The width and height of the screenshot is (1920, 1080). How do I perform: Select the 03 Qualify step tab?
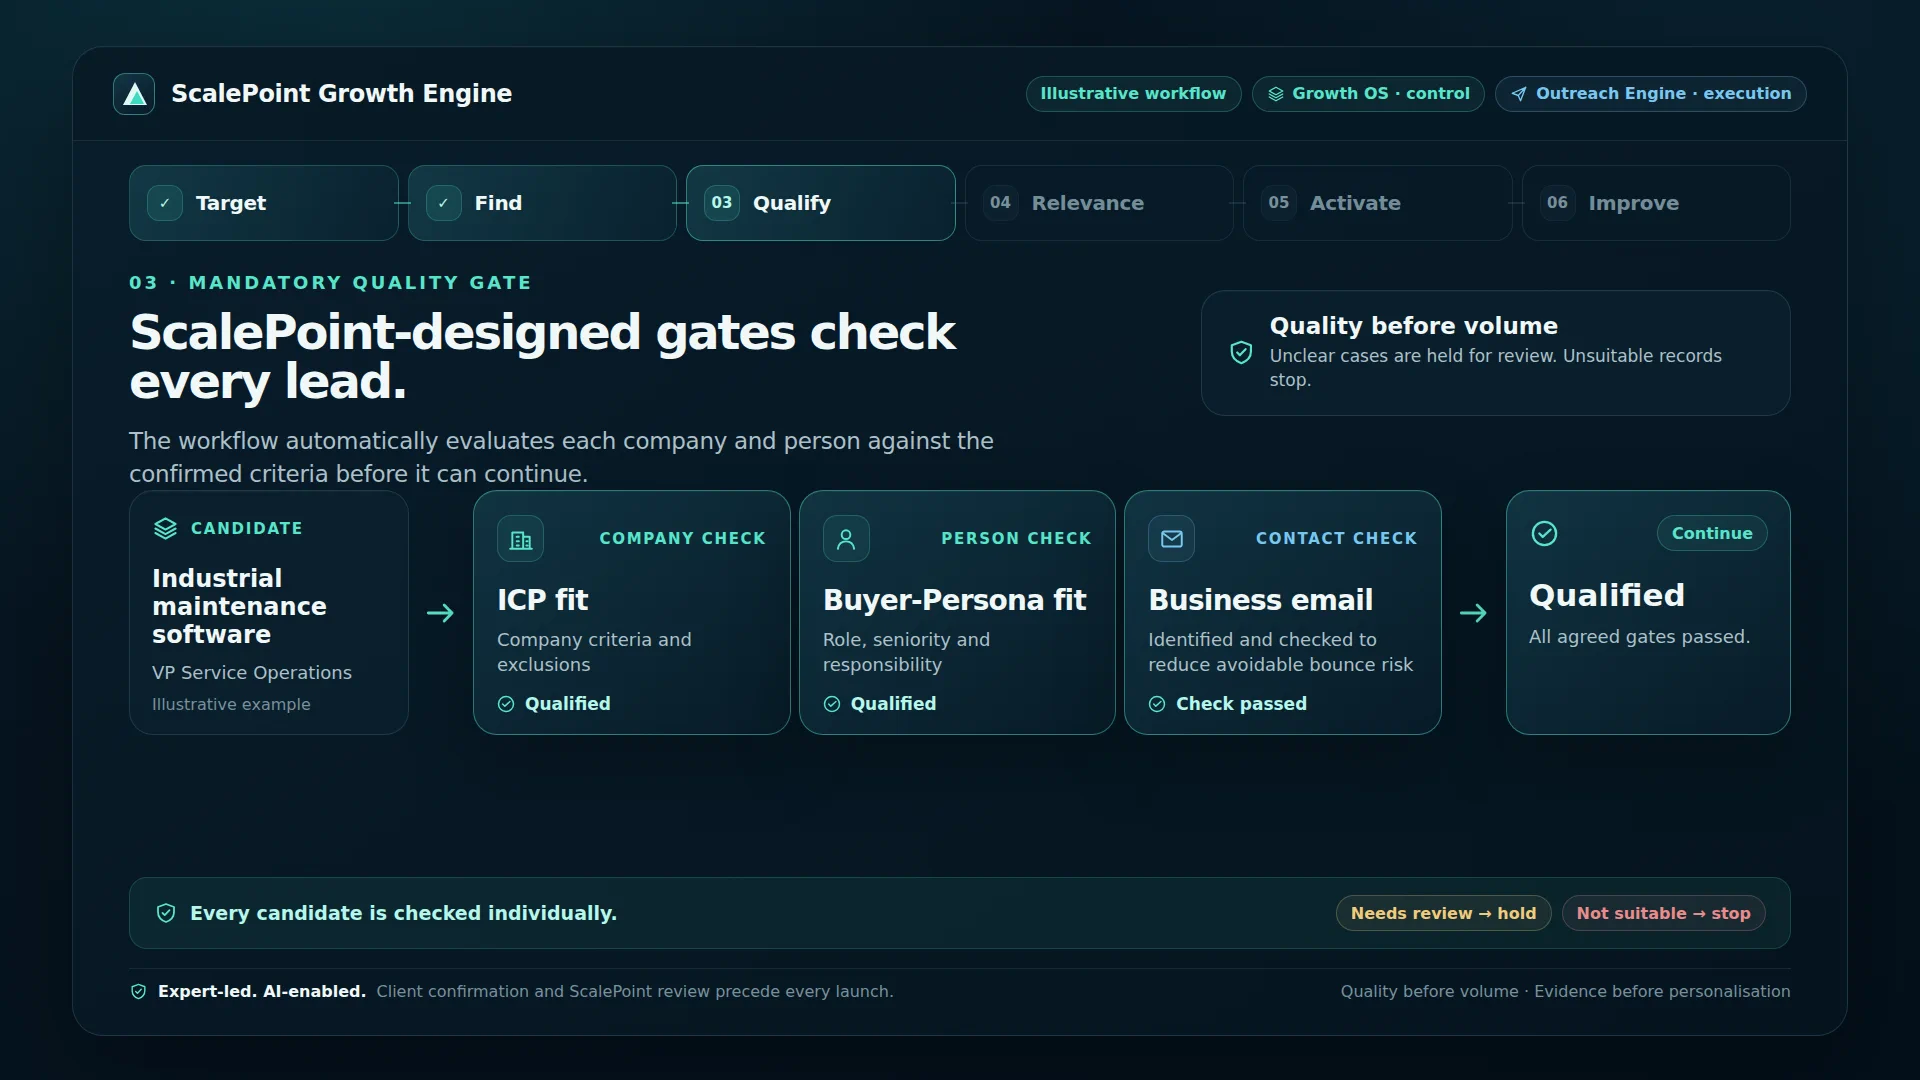(x=821, y=203)
